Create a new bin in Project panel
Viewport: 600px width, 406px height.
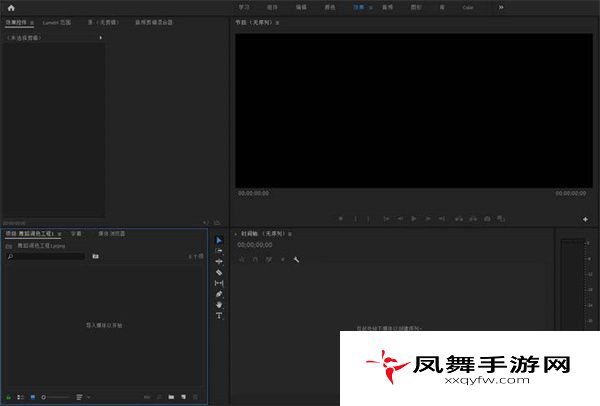171,397
